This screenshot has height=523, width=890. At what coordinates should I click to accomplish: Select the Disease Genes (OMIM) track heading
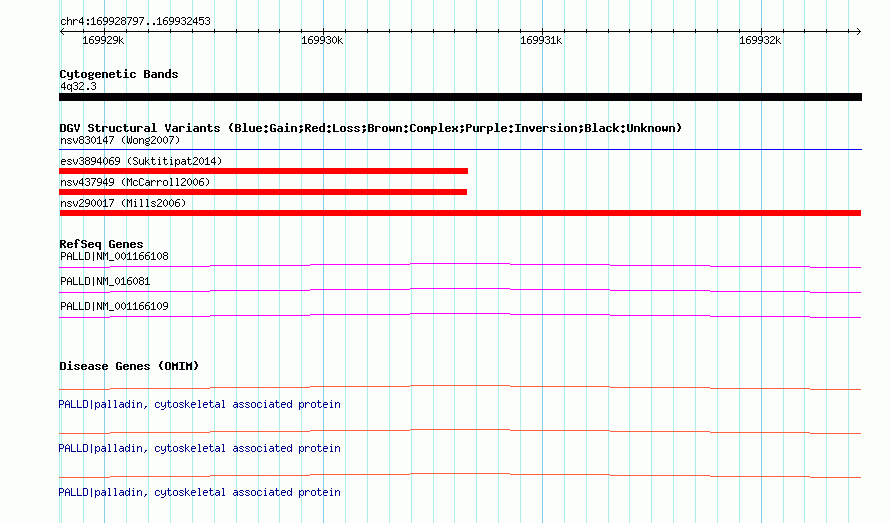point(129,366)
